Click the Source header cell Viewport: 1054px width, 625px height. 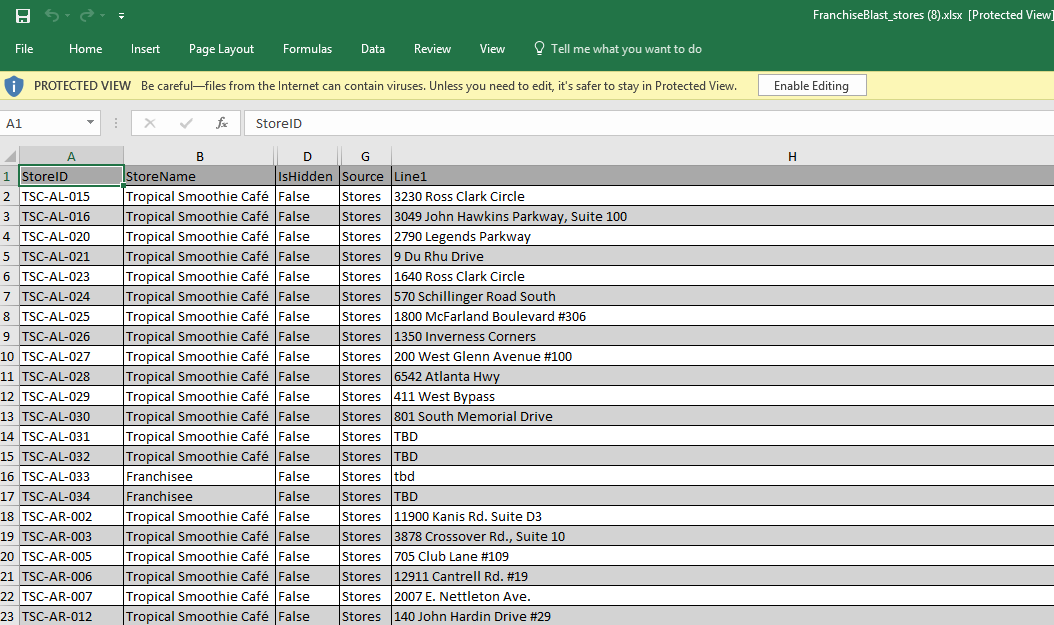click(366, 176)
